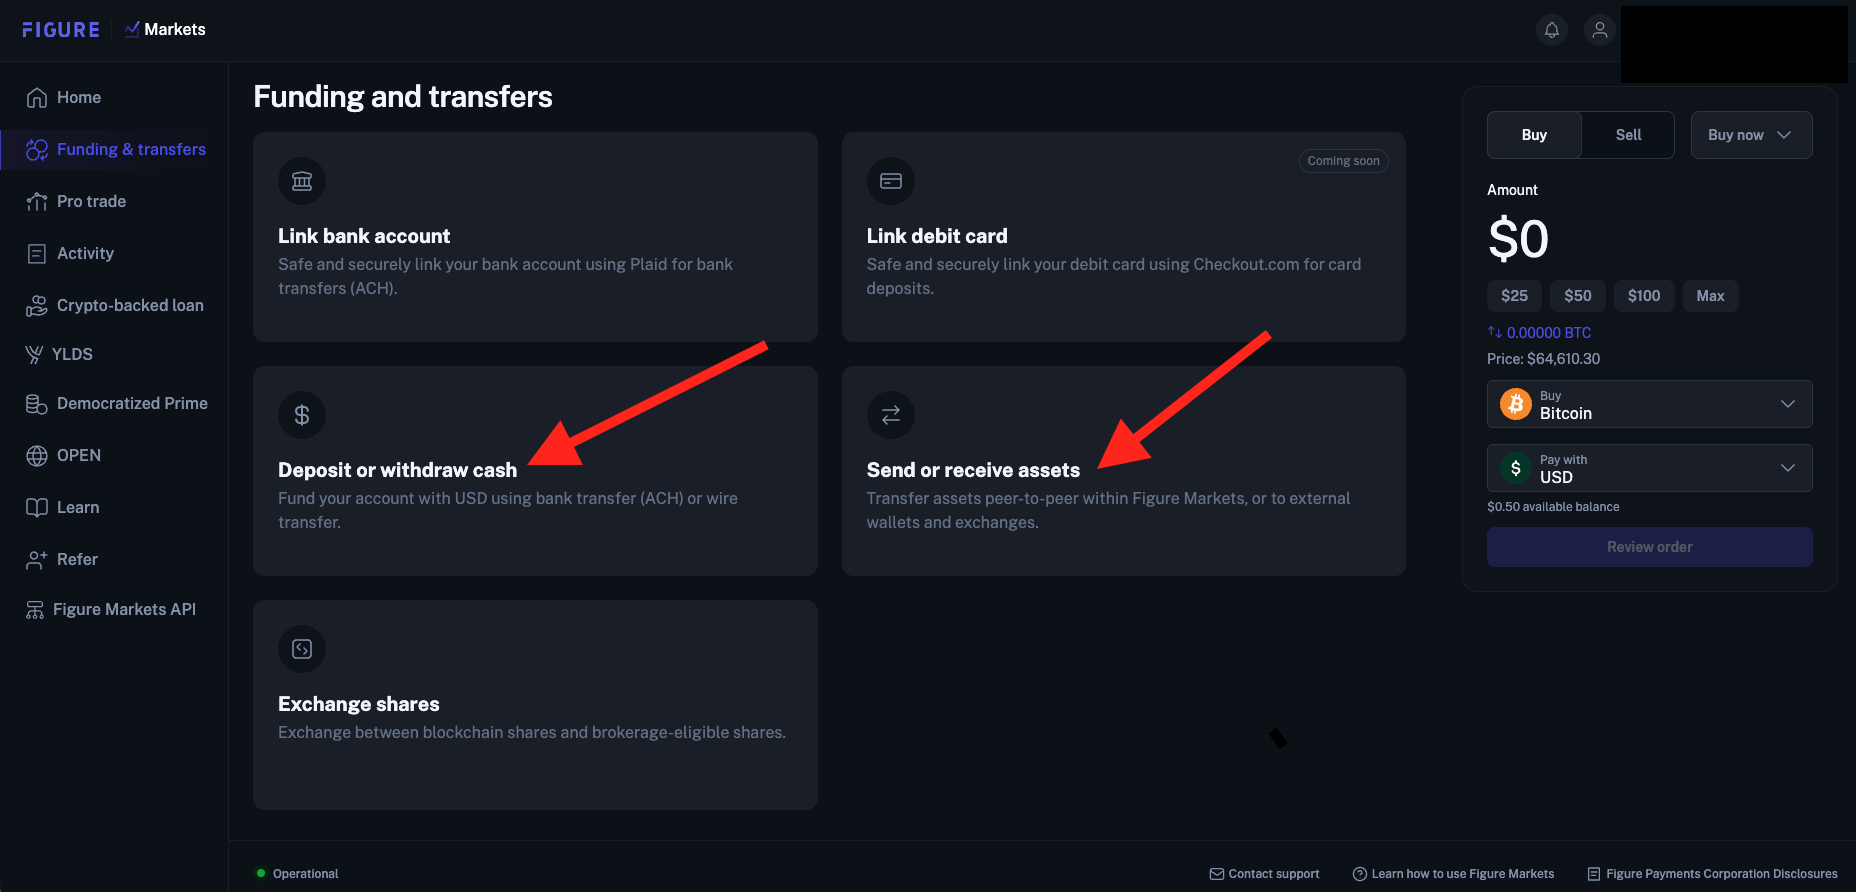Select the Max amount preset
Screen dimensions: 1856x892
click(x=1710, y=296)
